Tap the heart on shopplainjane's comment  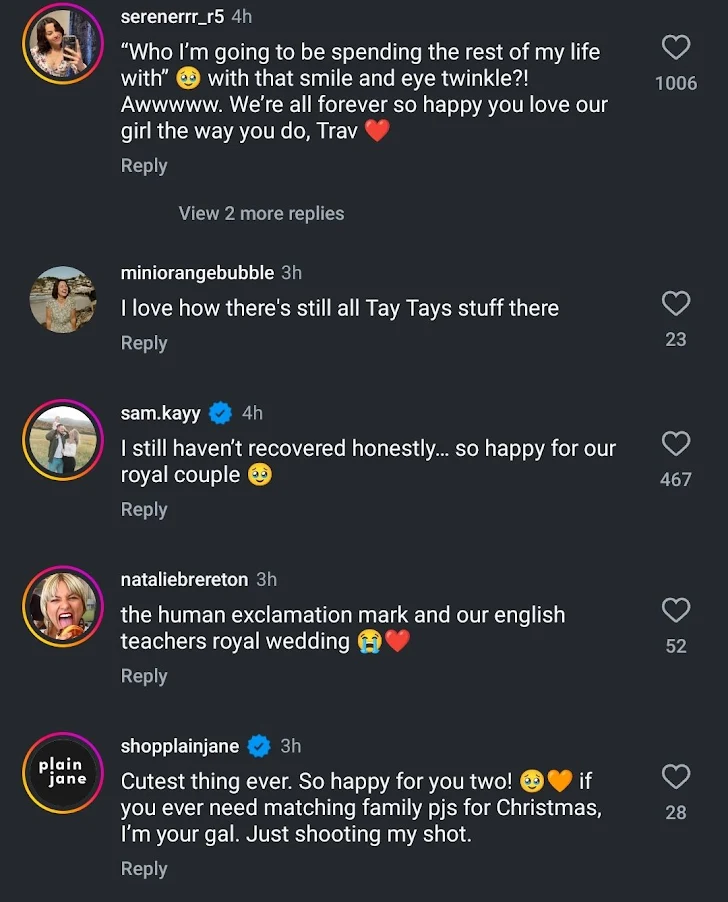[676, 777]
